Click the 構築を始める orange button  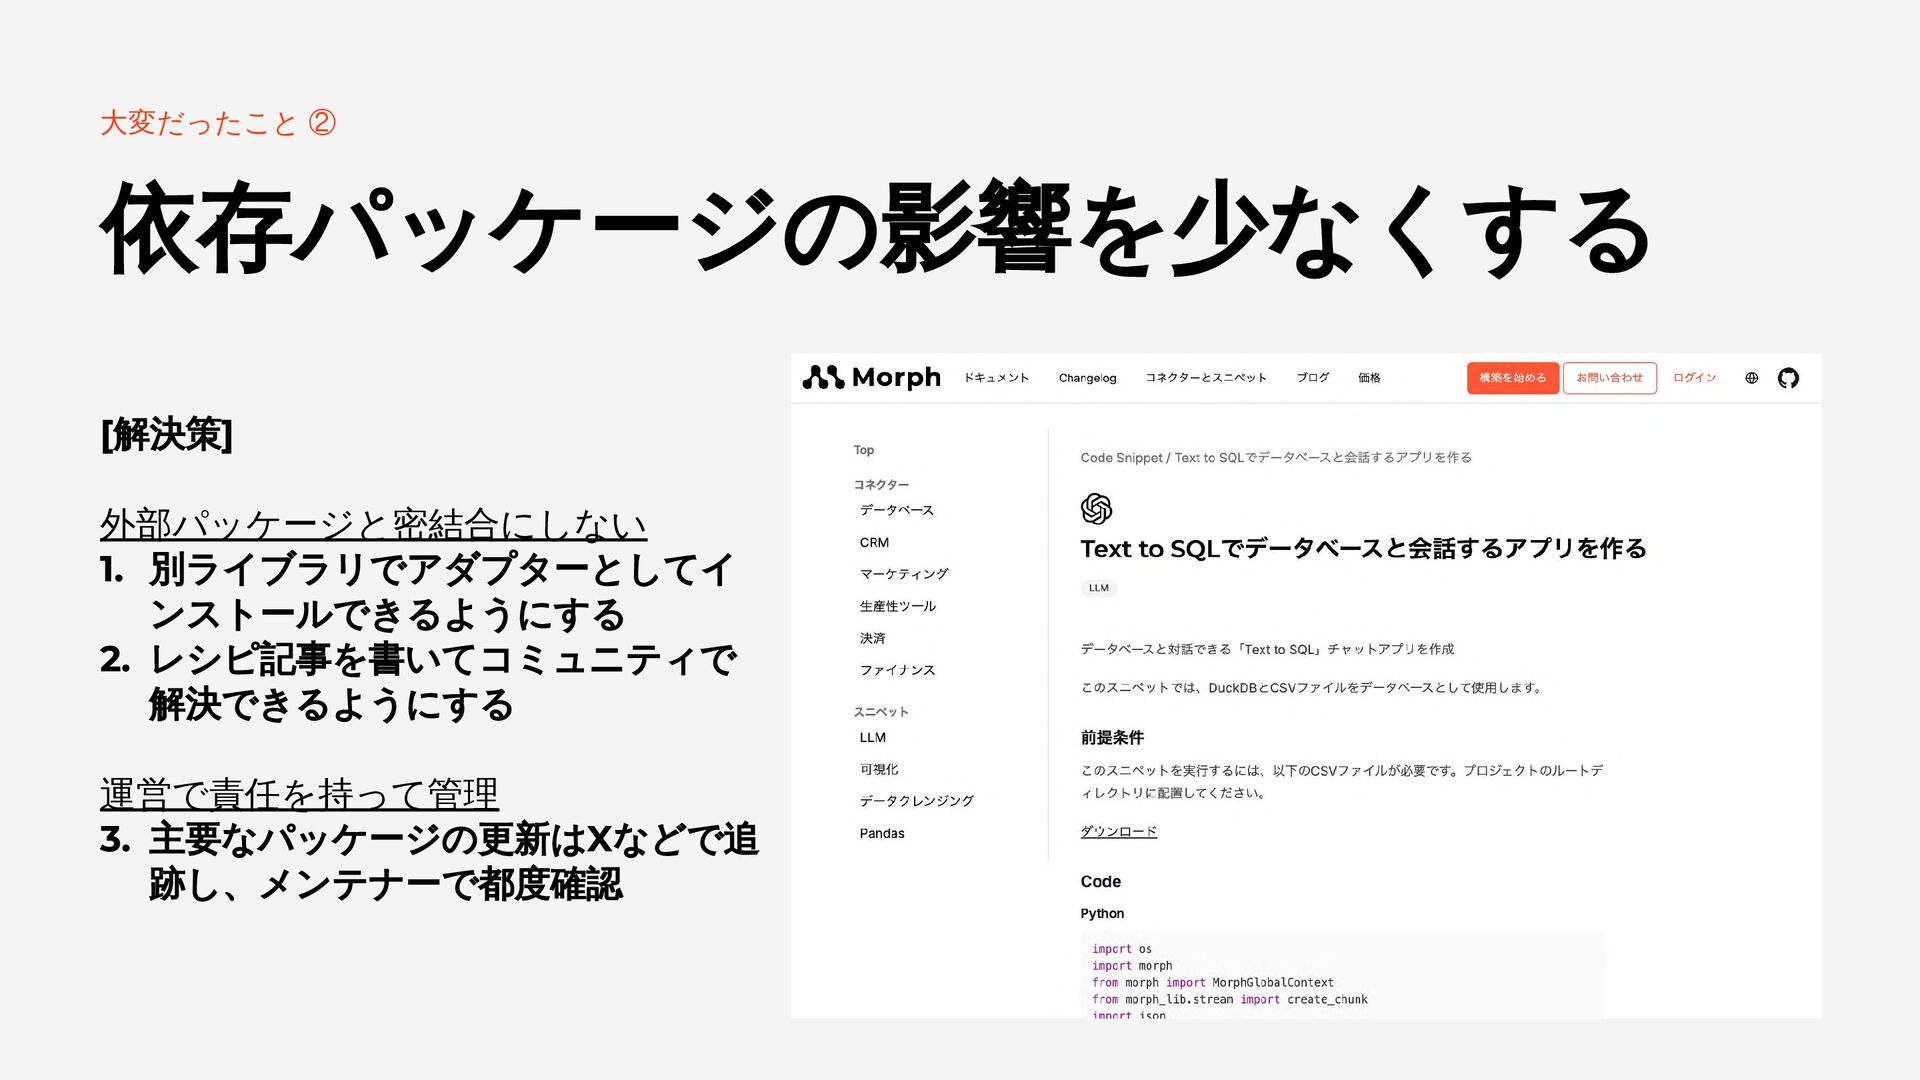[x=1512, y=378]
